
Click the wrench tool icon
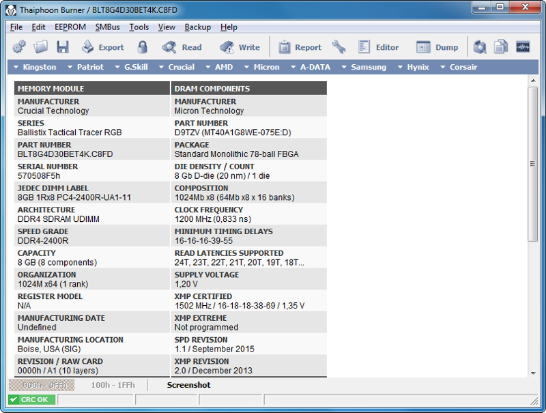pos(338,47)
